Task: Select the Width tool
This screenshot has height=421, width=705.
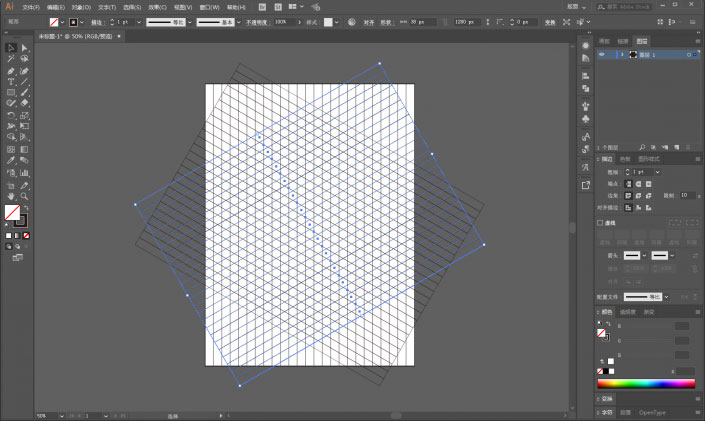Action: pos(11,126)
